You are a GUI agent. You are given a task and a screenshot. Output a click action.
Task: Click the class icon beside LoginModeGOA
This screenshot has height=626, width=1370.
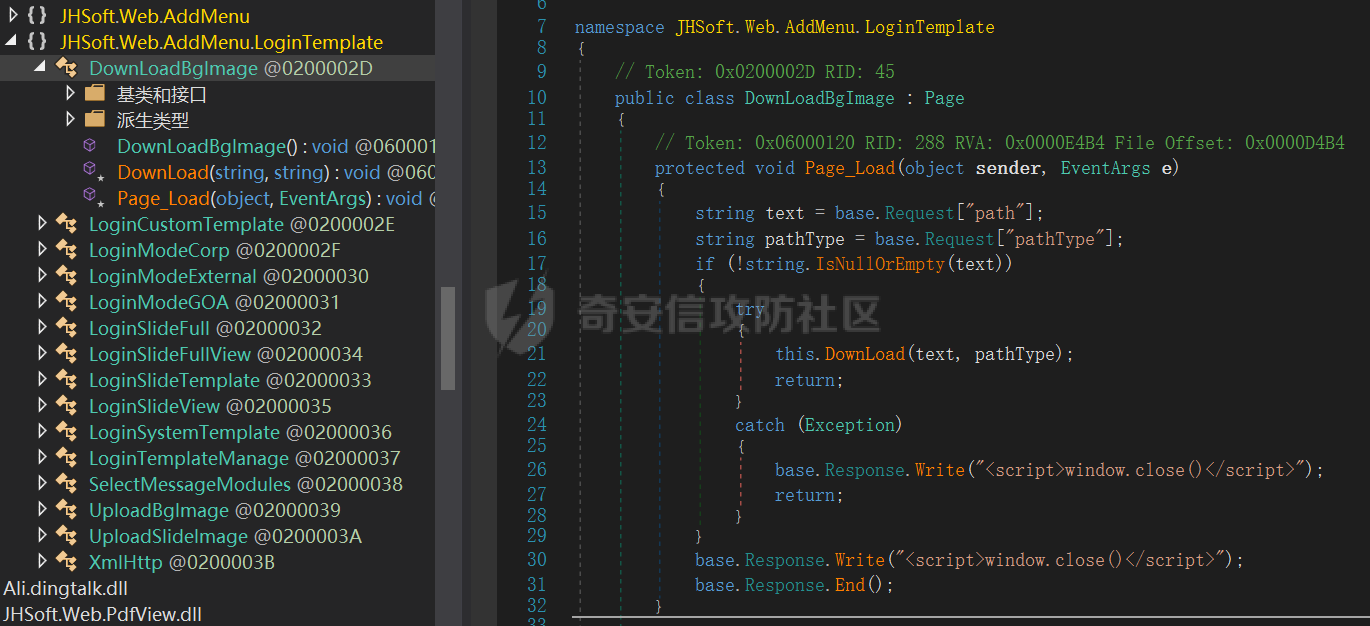pos(67,302)
